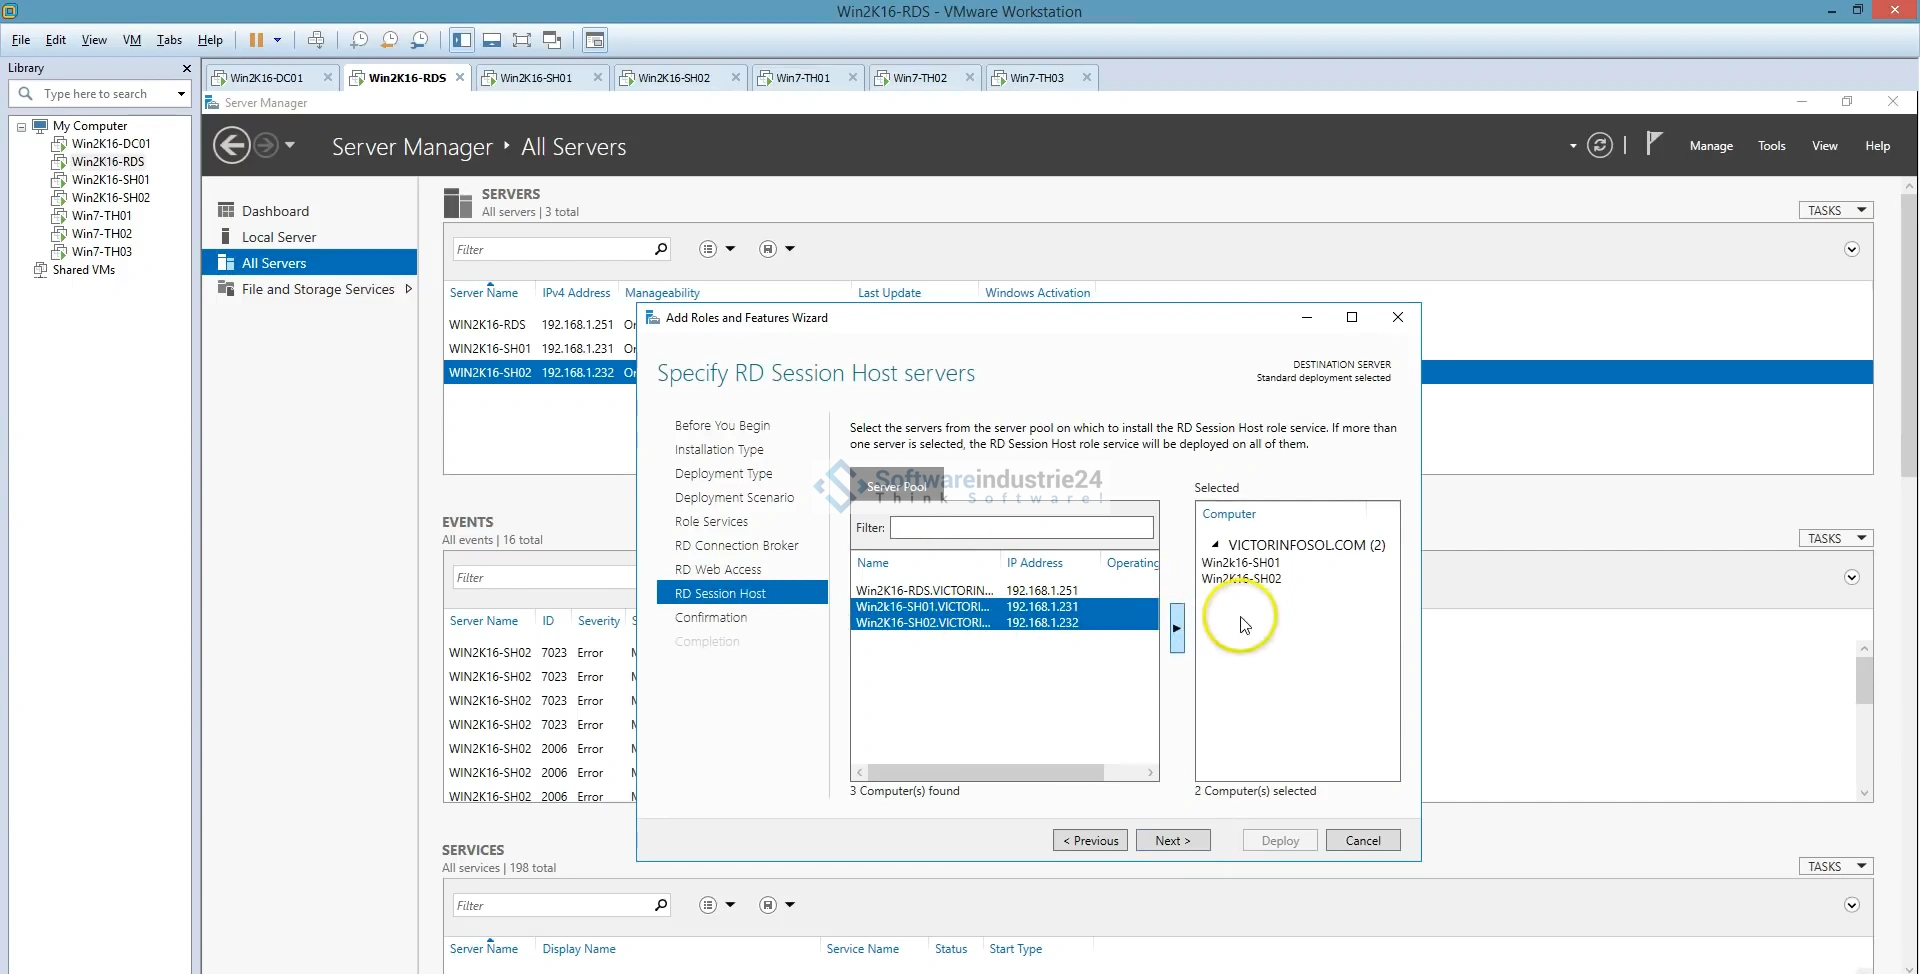Image resolution: width=1920 pixels, height=974 pixels.
Task: Click the Cancel button in wizard
Action: click(x=1362, y=841)
